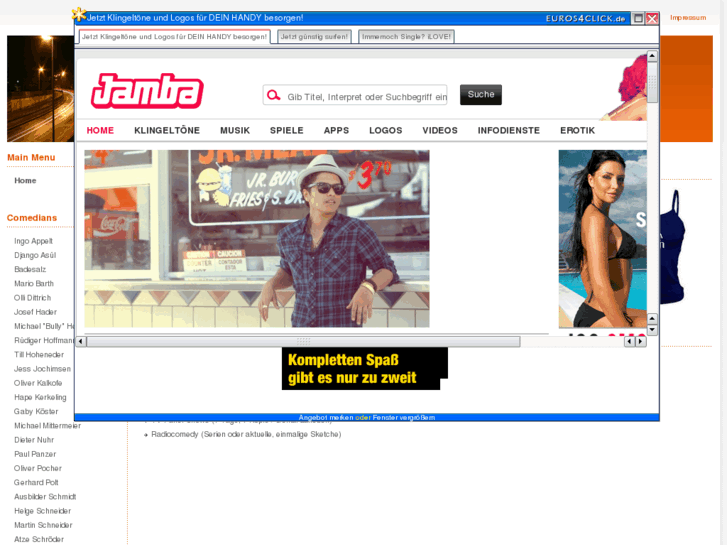Open Gerhard Polt comedian link
The height and width of the screenshot is (545, 727).
click(36, 482)
